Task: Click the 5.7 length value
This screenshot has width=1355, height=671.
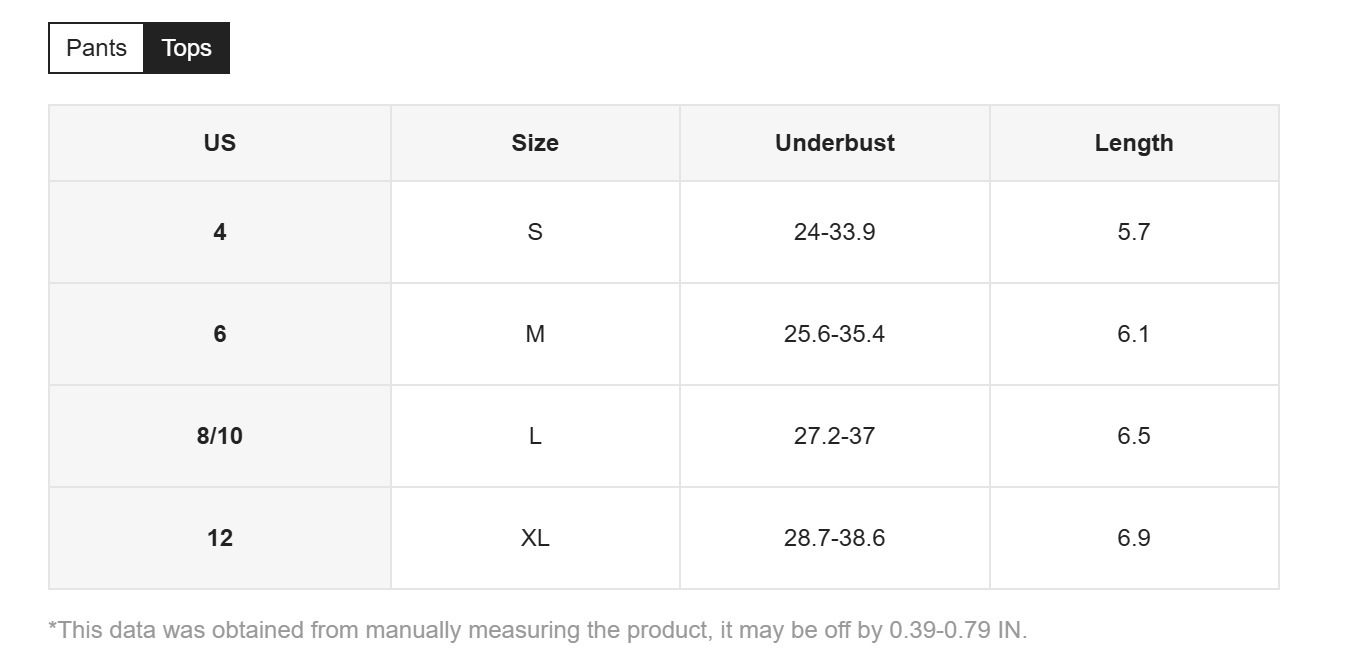Action: click(x=1134, y=232)
